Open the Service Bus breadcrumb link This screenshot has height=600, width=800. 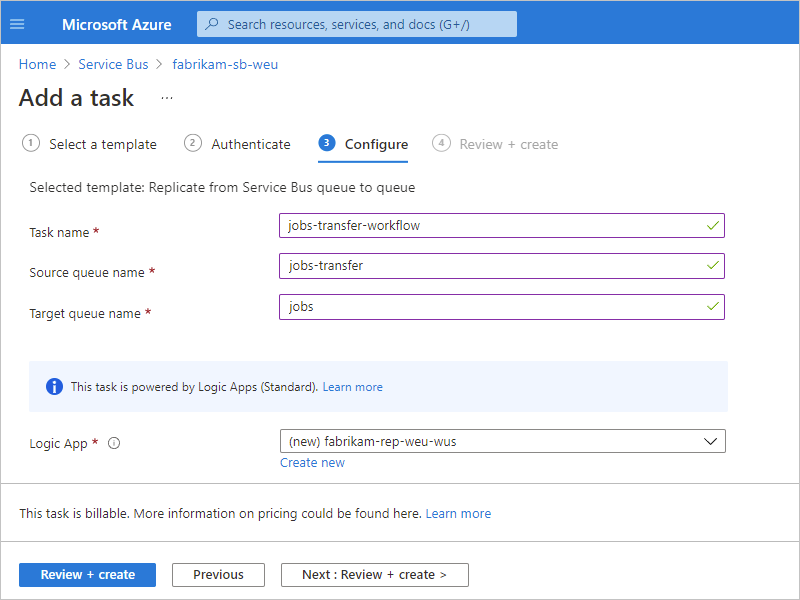tap(113, 64)
